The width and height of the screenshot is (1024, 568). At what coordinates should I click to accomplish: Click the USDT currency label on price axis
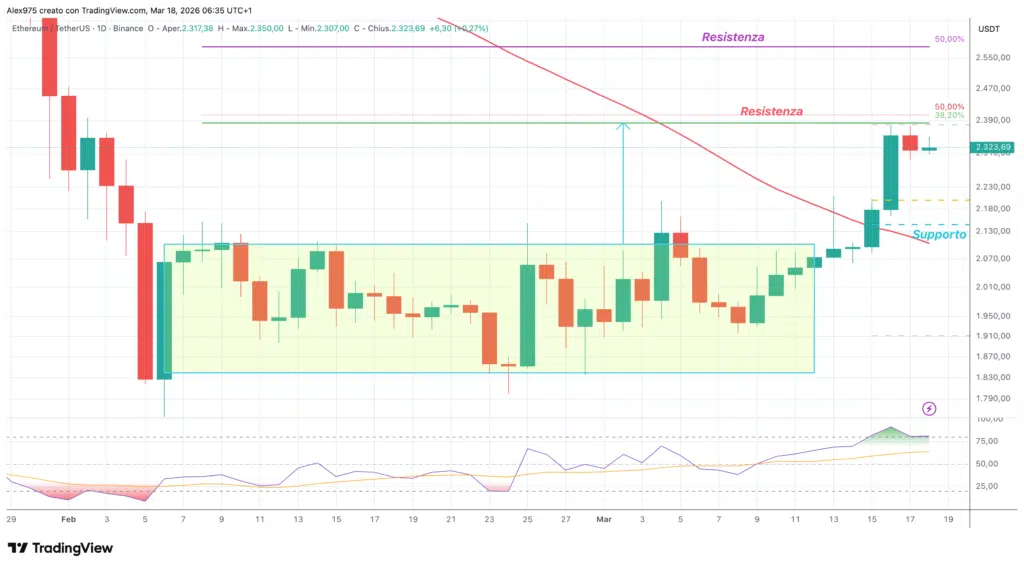tap(988, 28)
